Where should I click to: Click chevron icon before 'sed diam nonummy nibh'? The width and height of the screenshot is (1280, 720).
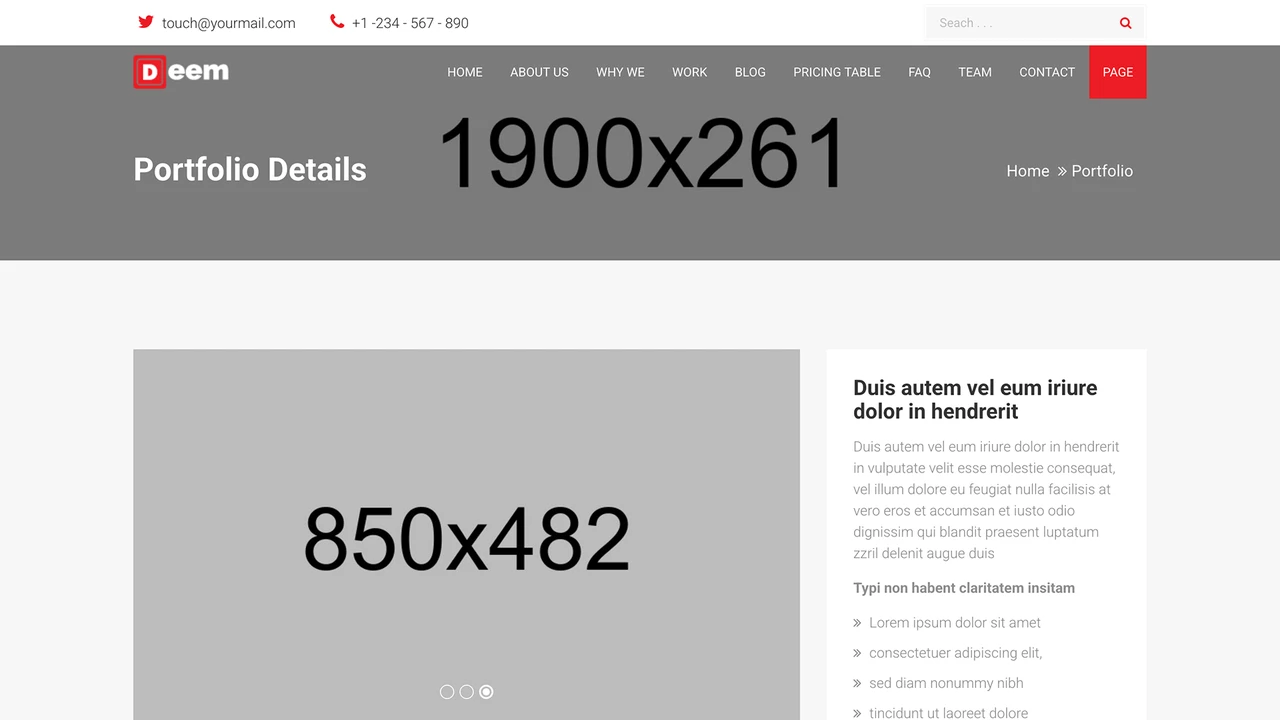tap(857, 683)
